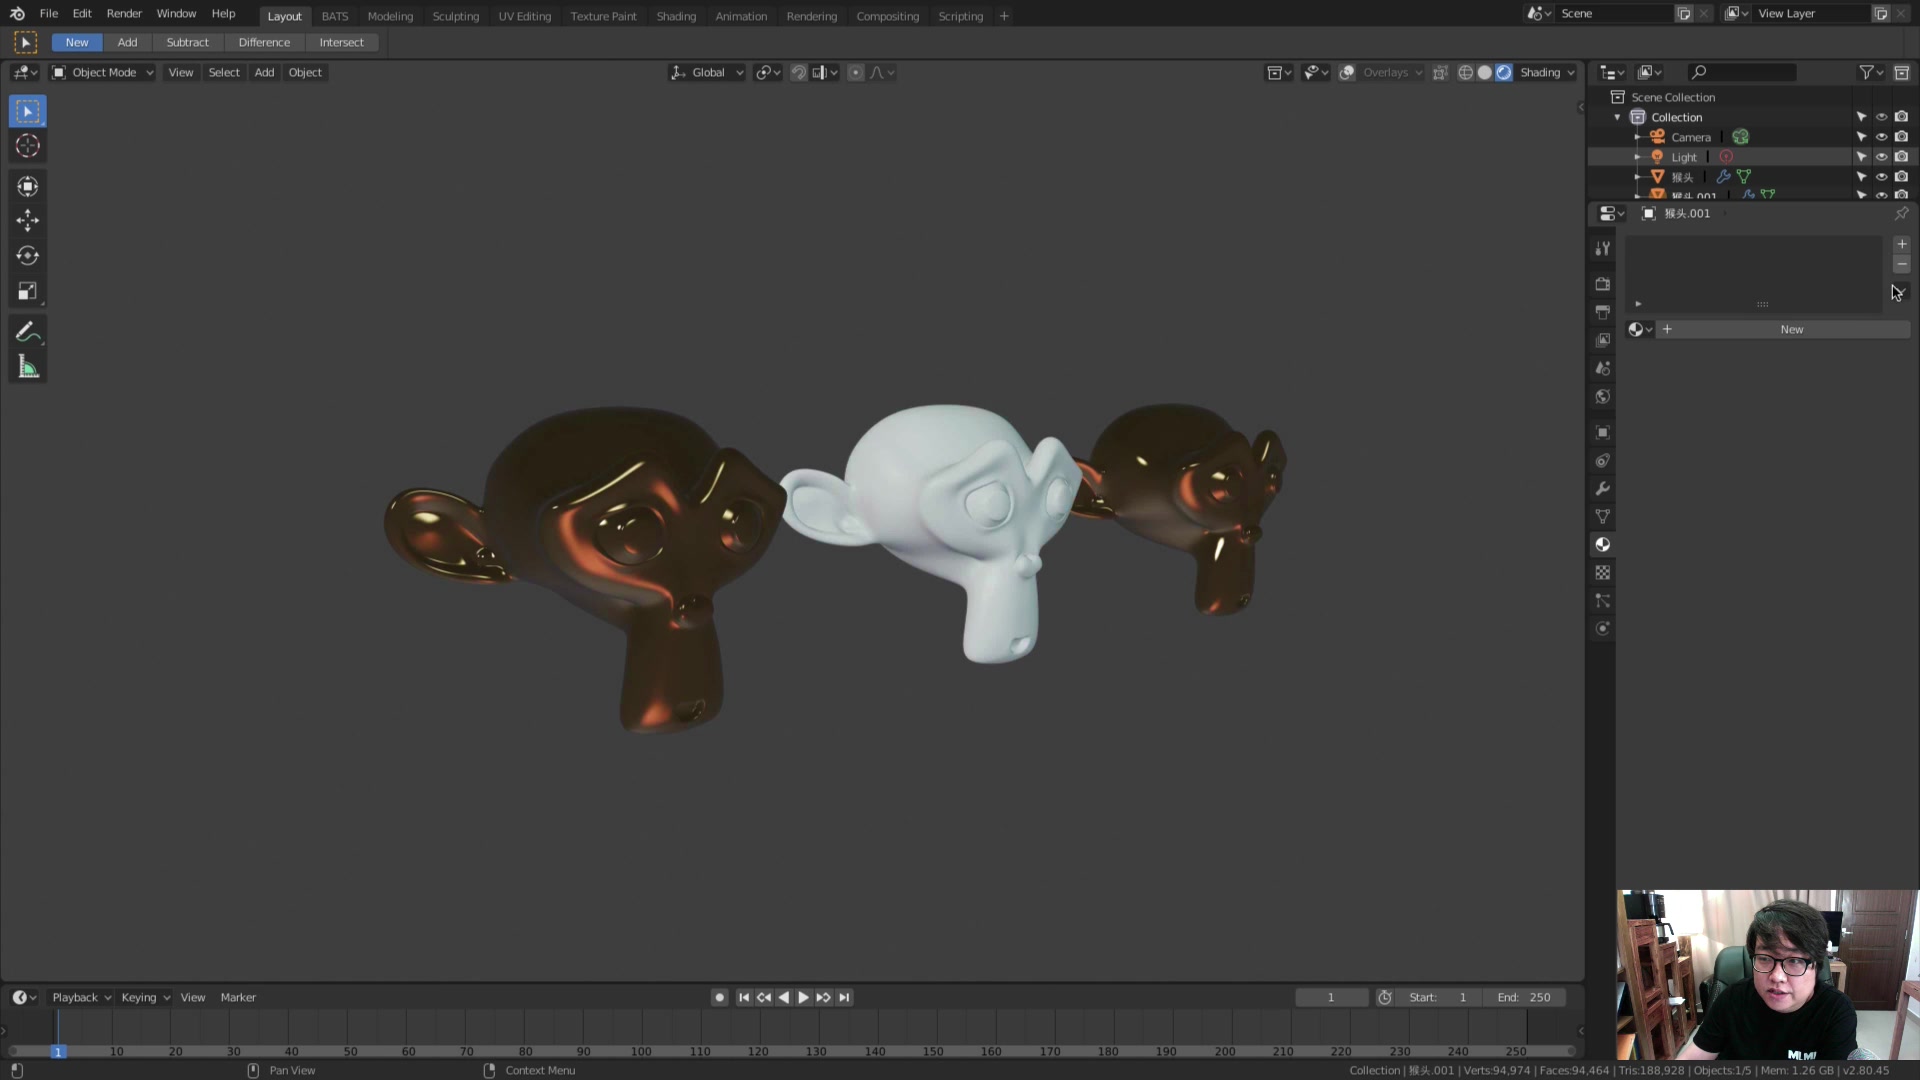The width and height of the screenshot is (1920, 1080).
Task: Toggle snapping magnet in viewport header
Action: tap(799, 72)
